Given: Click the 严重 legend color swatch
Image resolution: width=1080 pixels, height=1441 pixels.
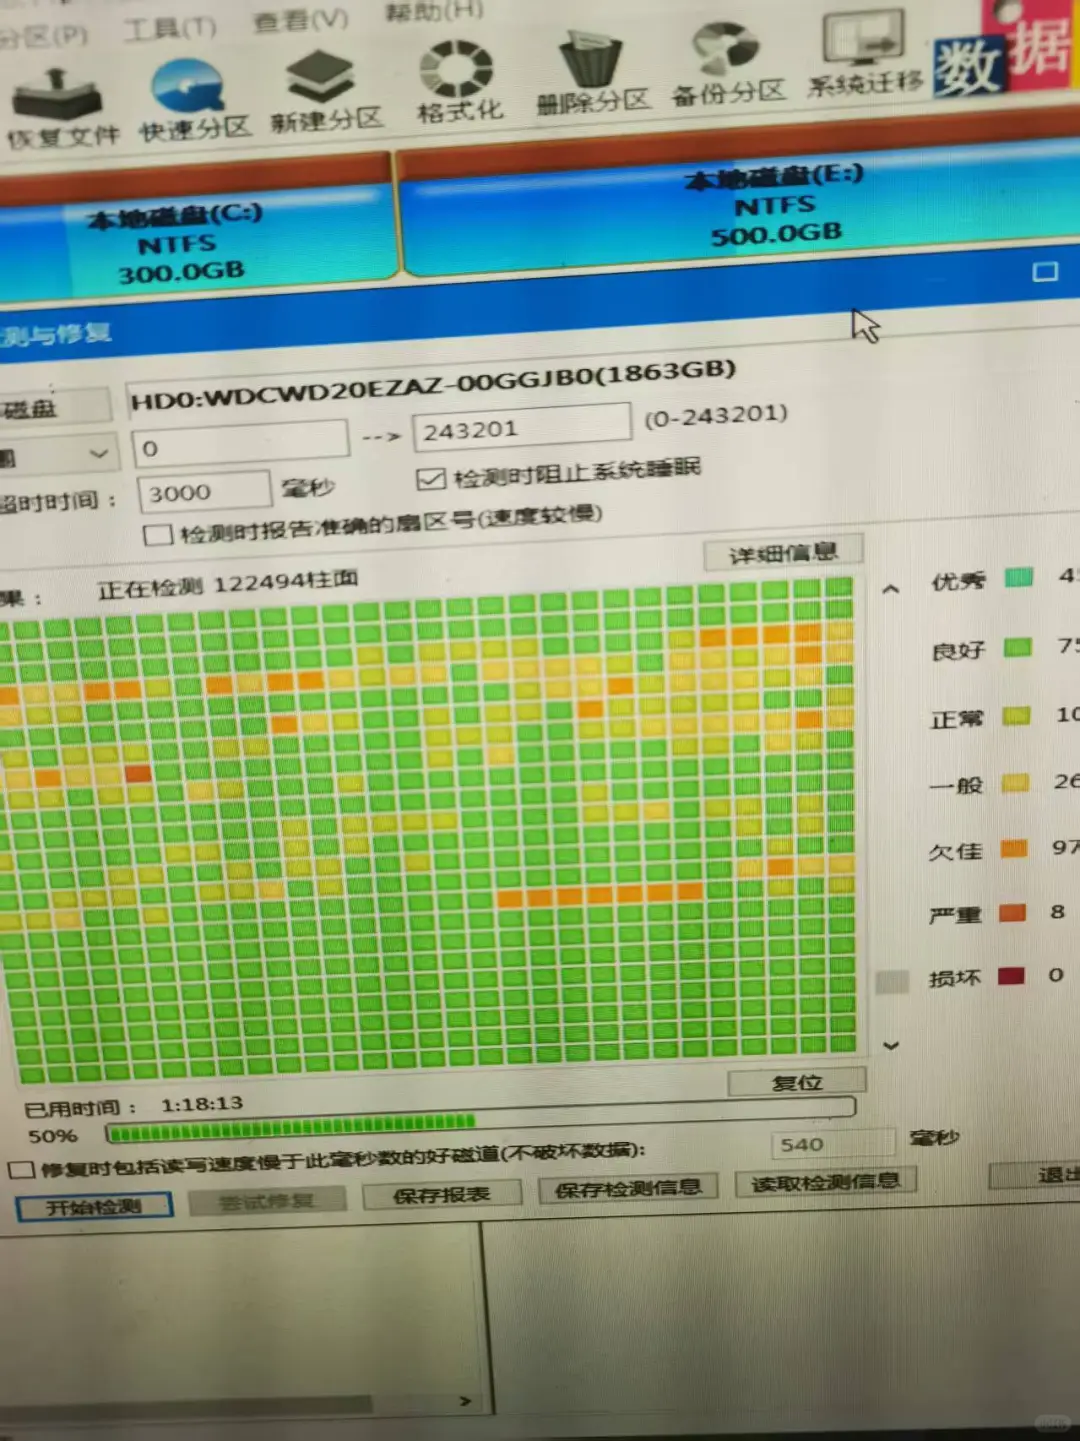Looking at the screenshot, I should (1013, 913).
